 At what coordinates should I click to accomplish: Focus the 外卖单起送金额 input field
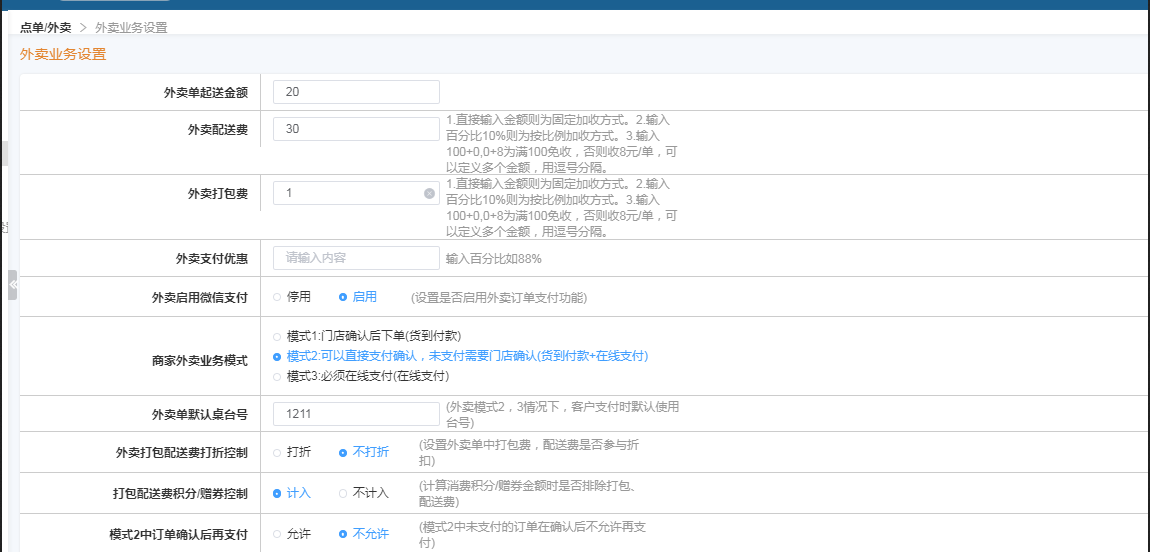click(355, 92)
